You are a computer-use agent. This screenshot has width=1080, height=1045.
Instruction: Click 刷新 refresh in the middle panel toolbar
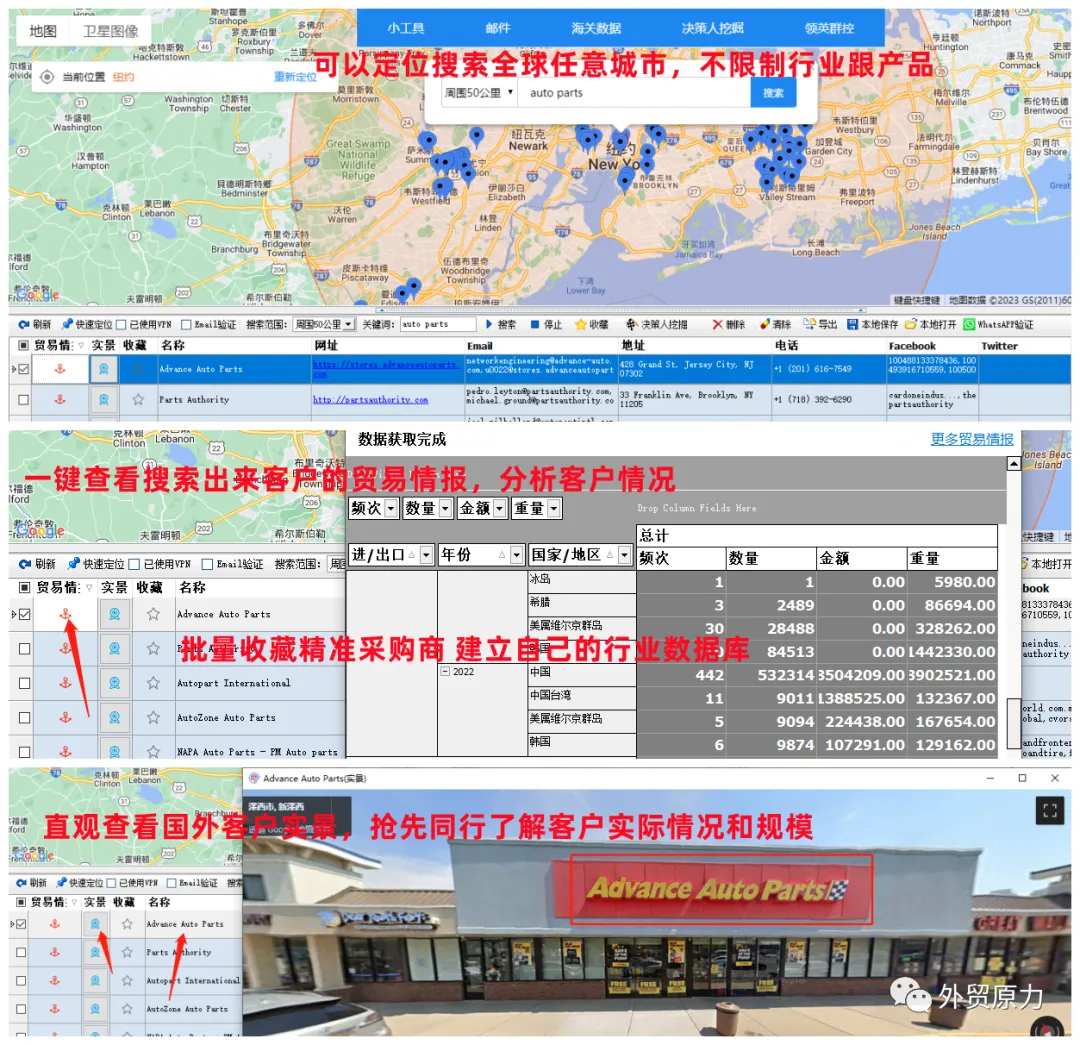point(37,564)
